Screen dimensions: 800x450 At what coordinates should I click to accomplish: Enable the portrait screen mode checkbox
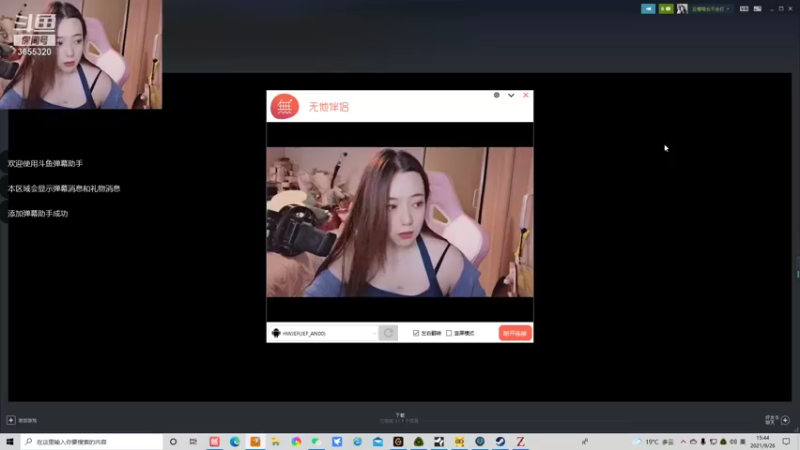tap(449, 333)
